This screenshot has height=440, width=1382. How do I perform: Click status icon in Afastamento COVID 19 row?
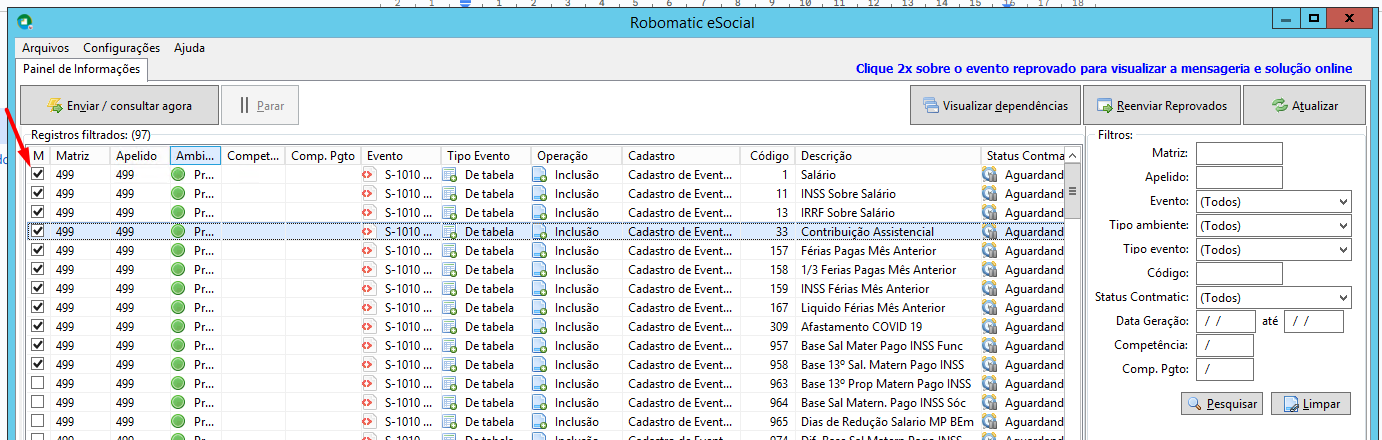991,326
